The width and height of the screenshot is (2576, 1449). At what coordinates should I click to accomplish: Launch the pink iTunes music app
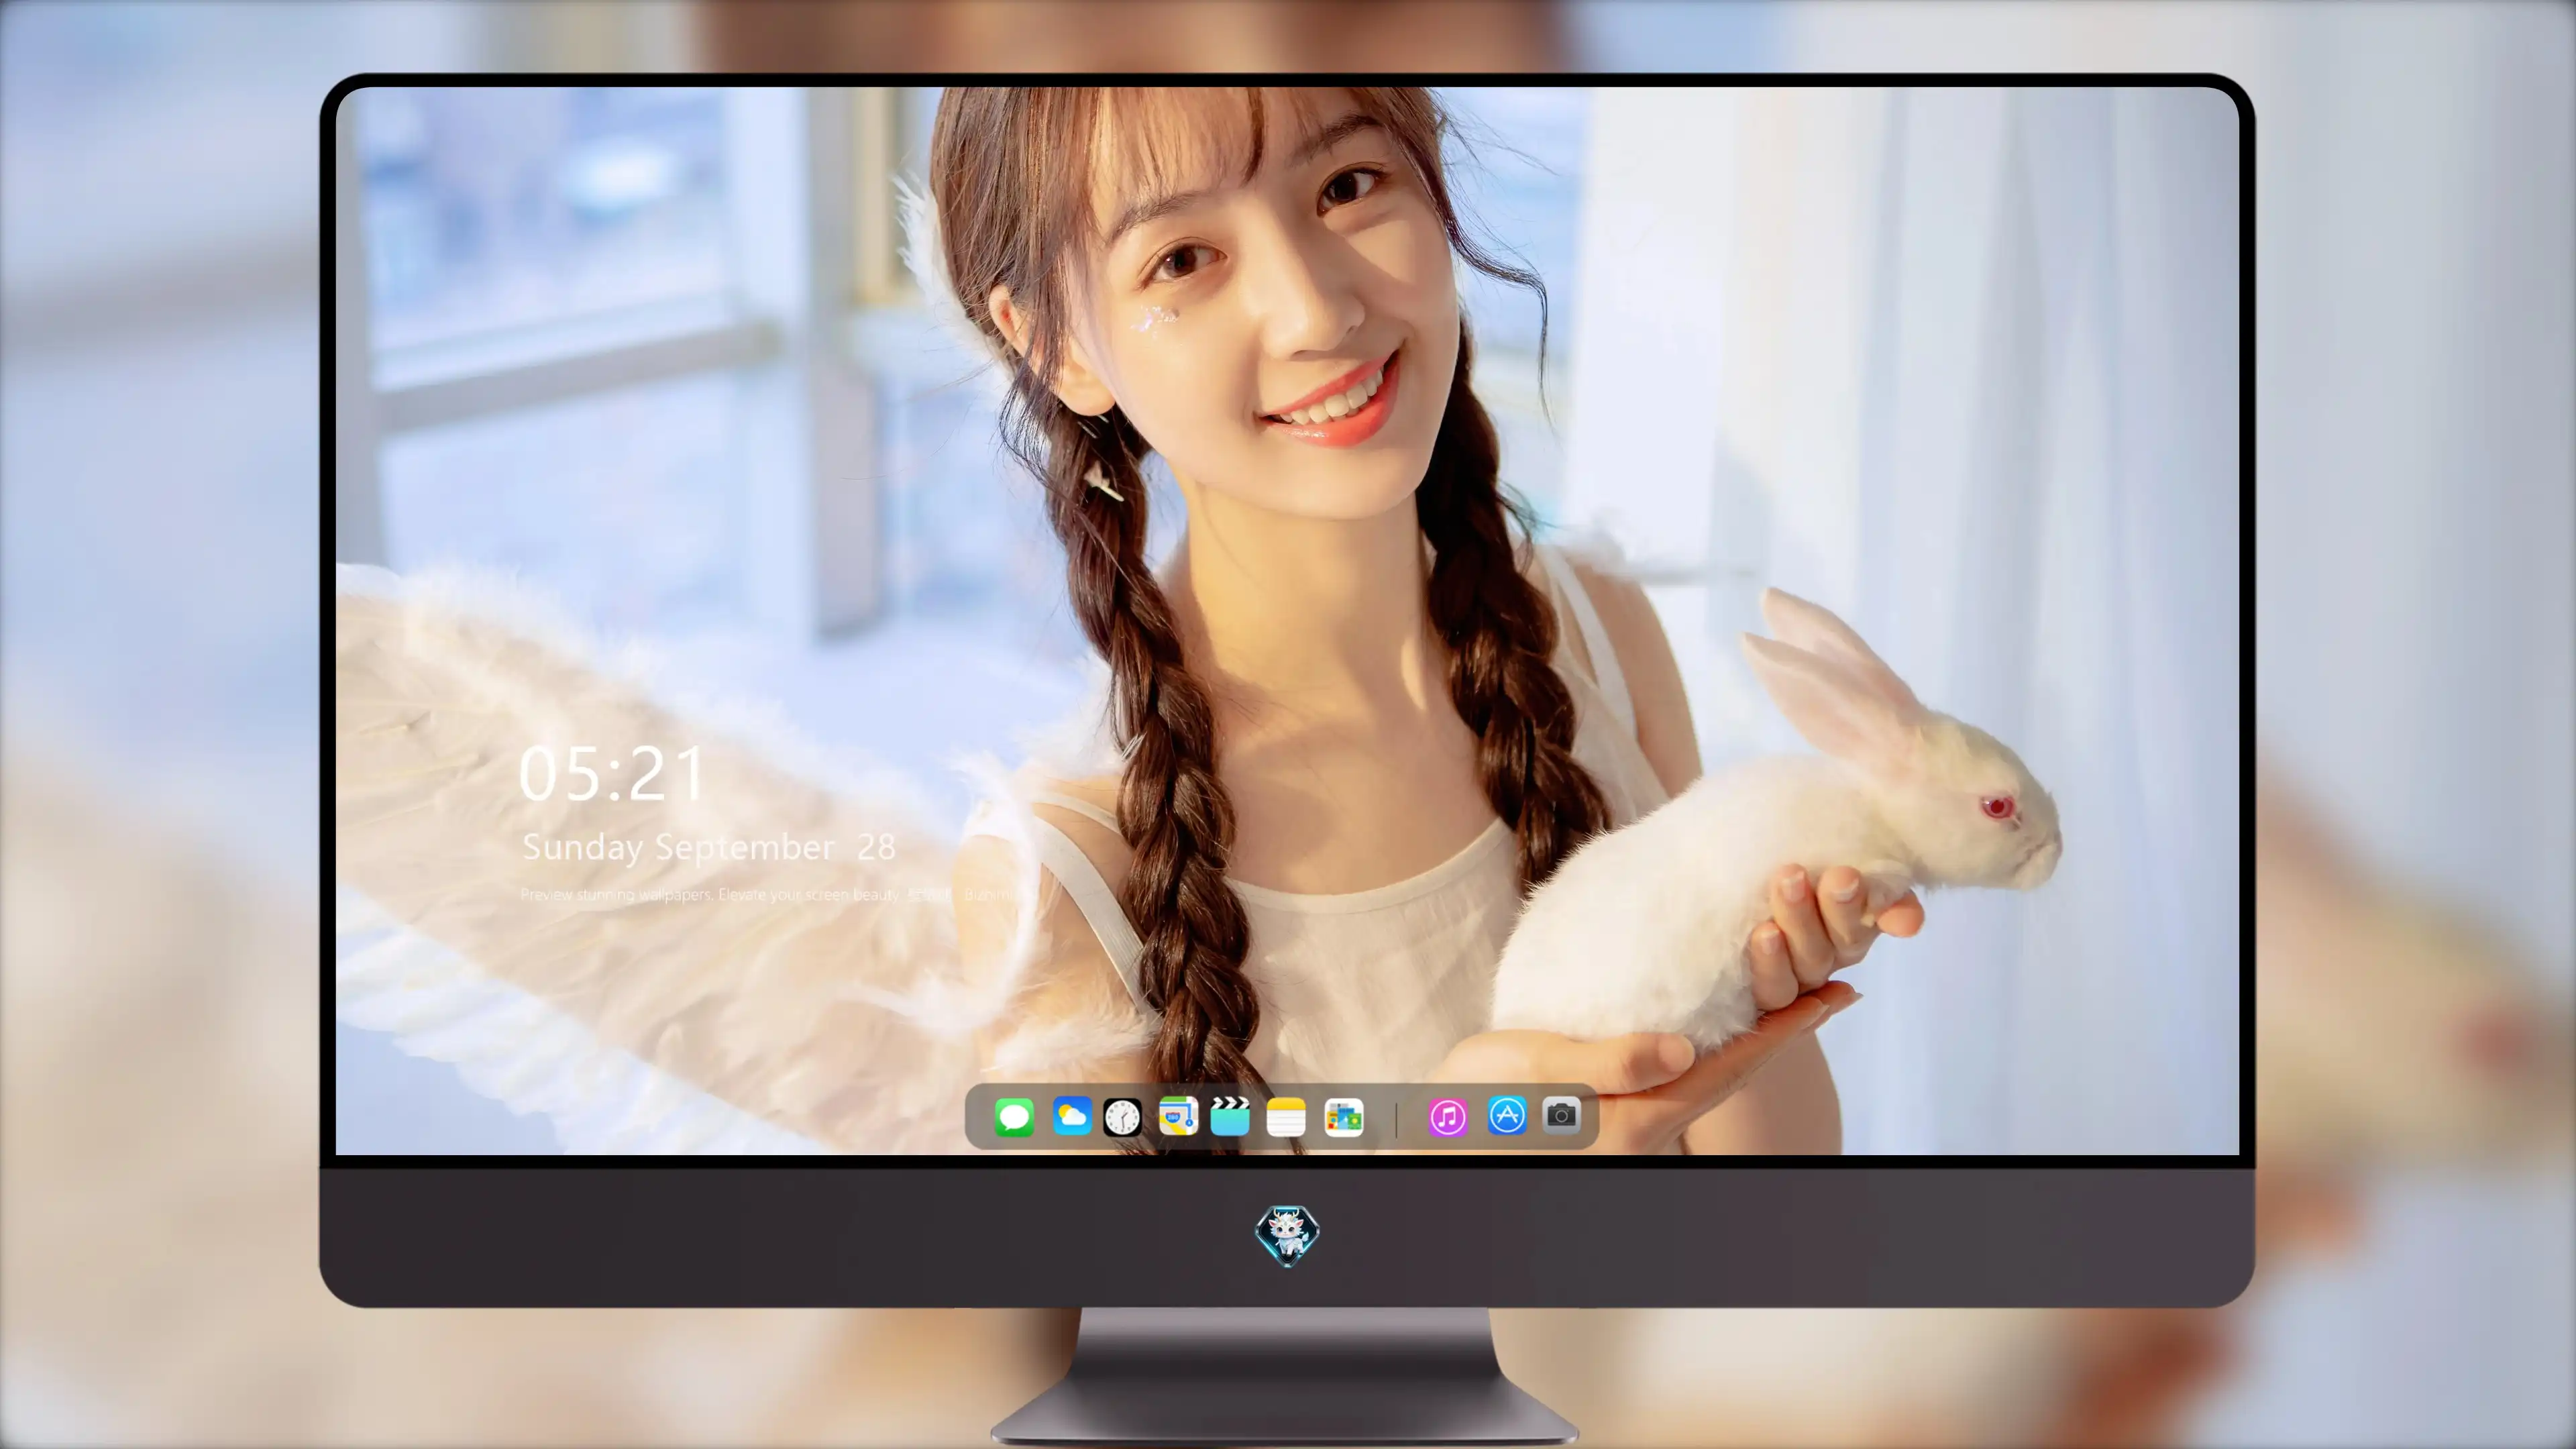1447,1116
